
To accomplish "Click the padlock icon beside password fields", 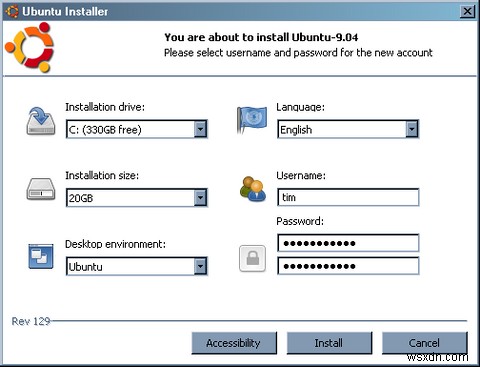I will pos(252,258).
